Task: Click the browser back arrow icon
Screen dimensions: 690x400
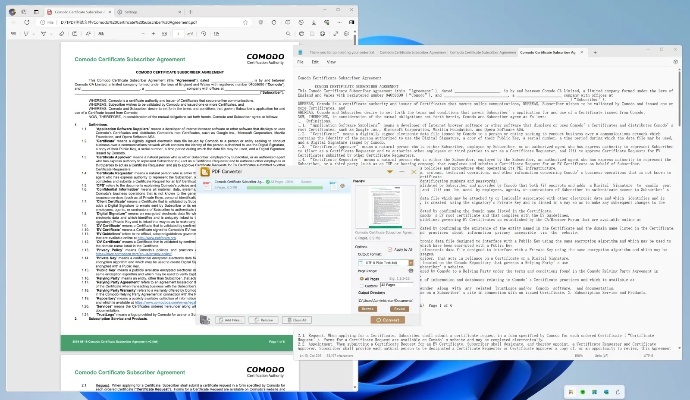Action: click(13, 22)
